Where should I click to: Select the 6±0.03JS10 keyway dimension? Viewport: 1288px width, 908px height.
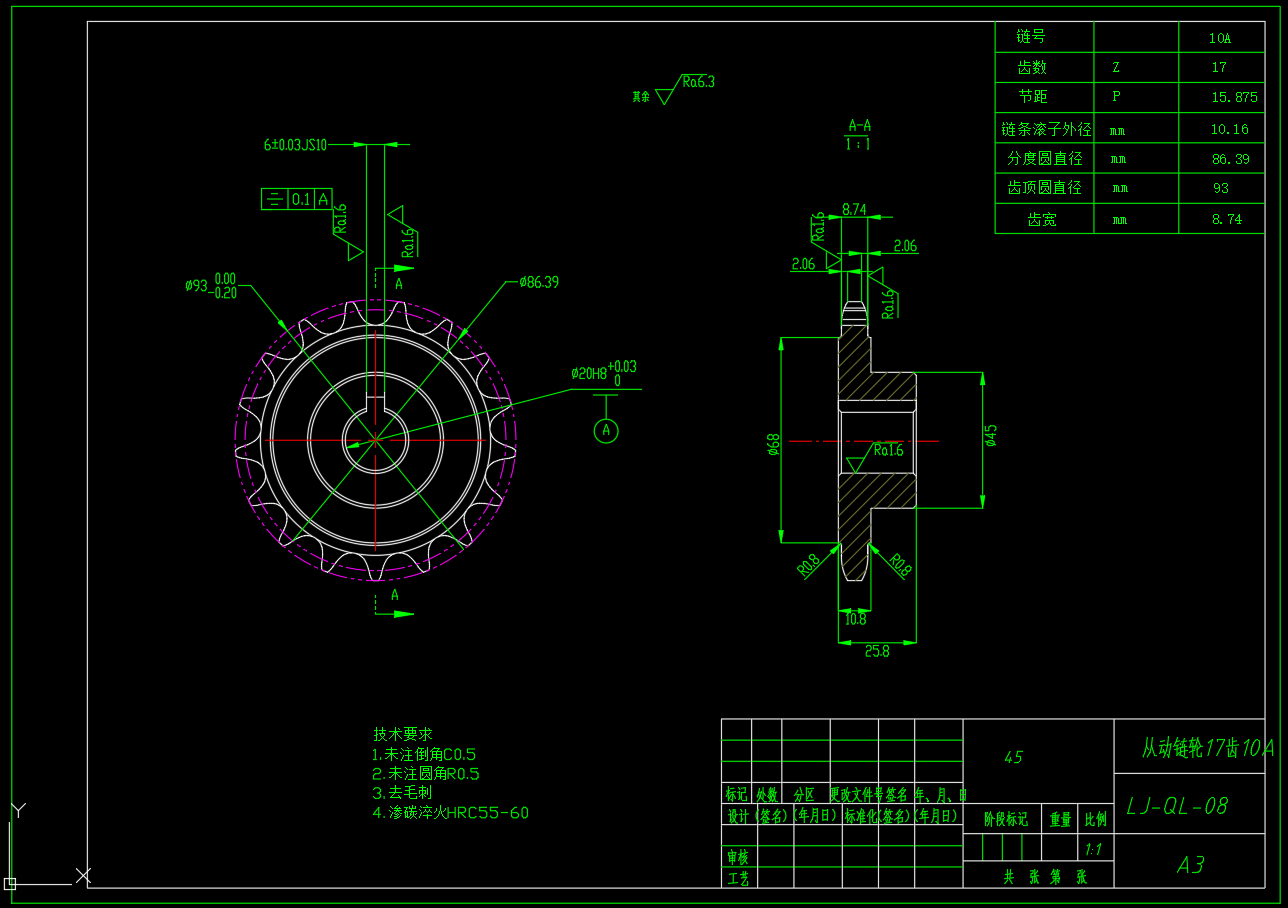pos(295,145)
